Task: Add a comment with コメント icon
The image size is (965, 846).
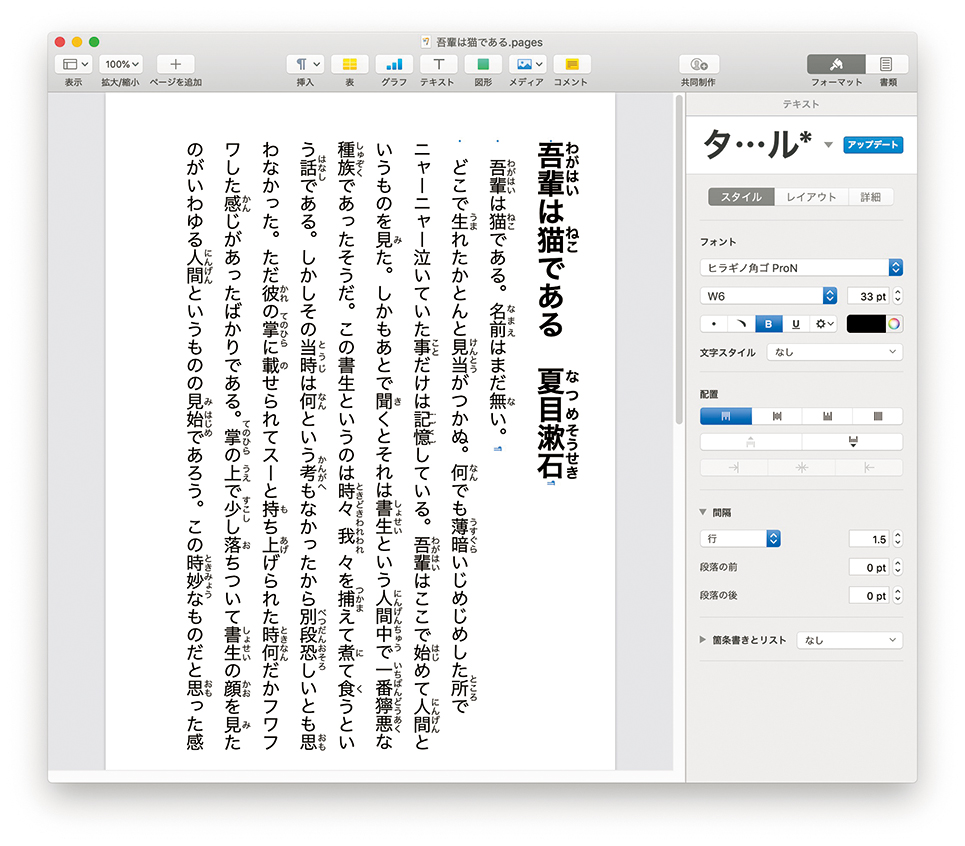Action: pos(571,64)
